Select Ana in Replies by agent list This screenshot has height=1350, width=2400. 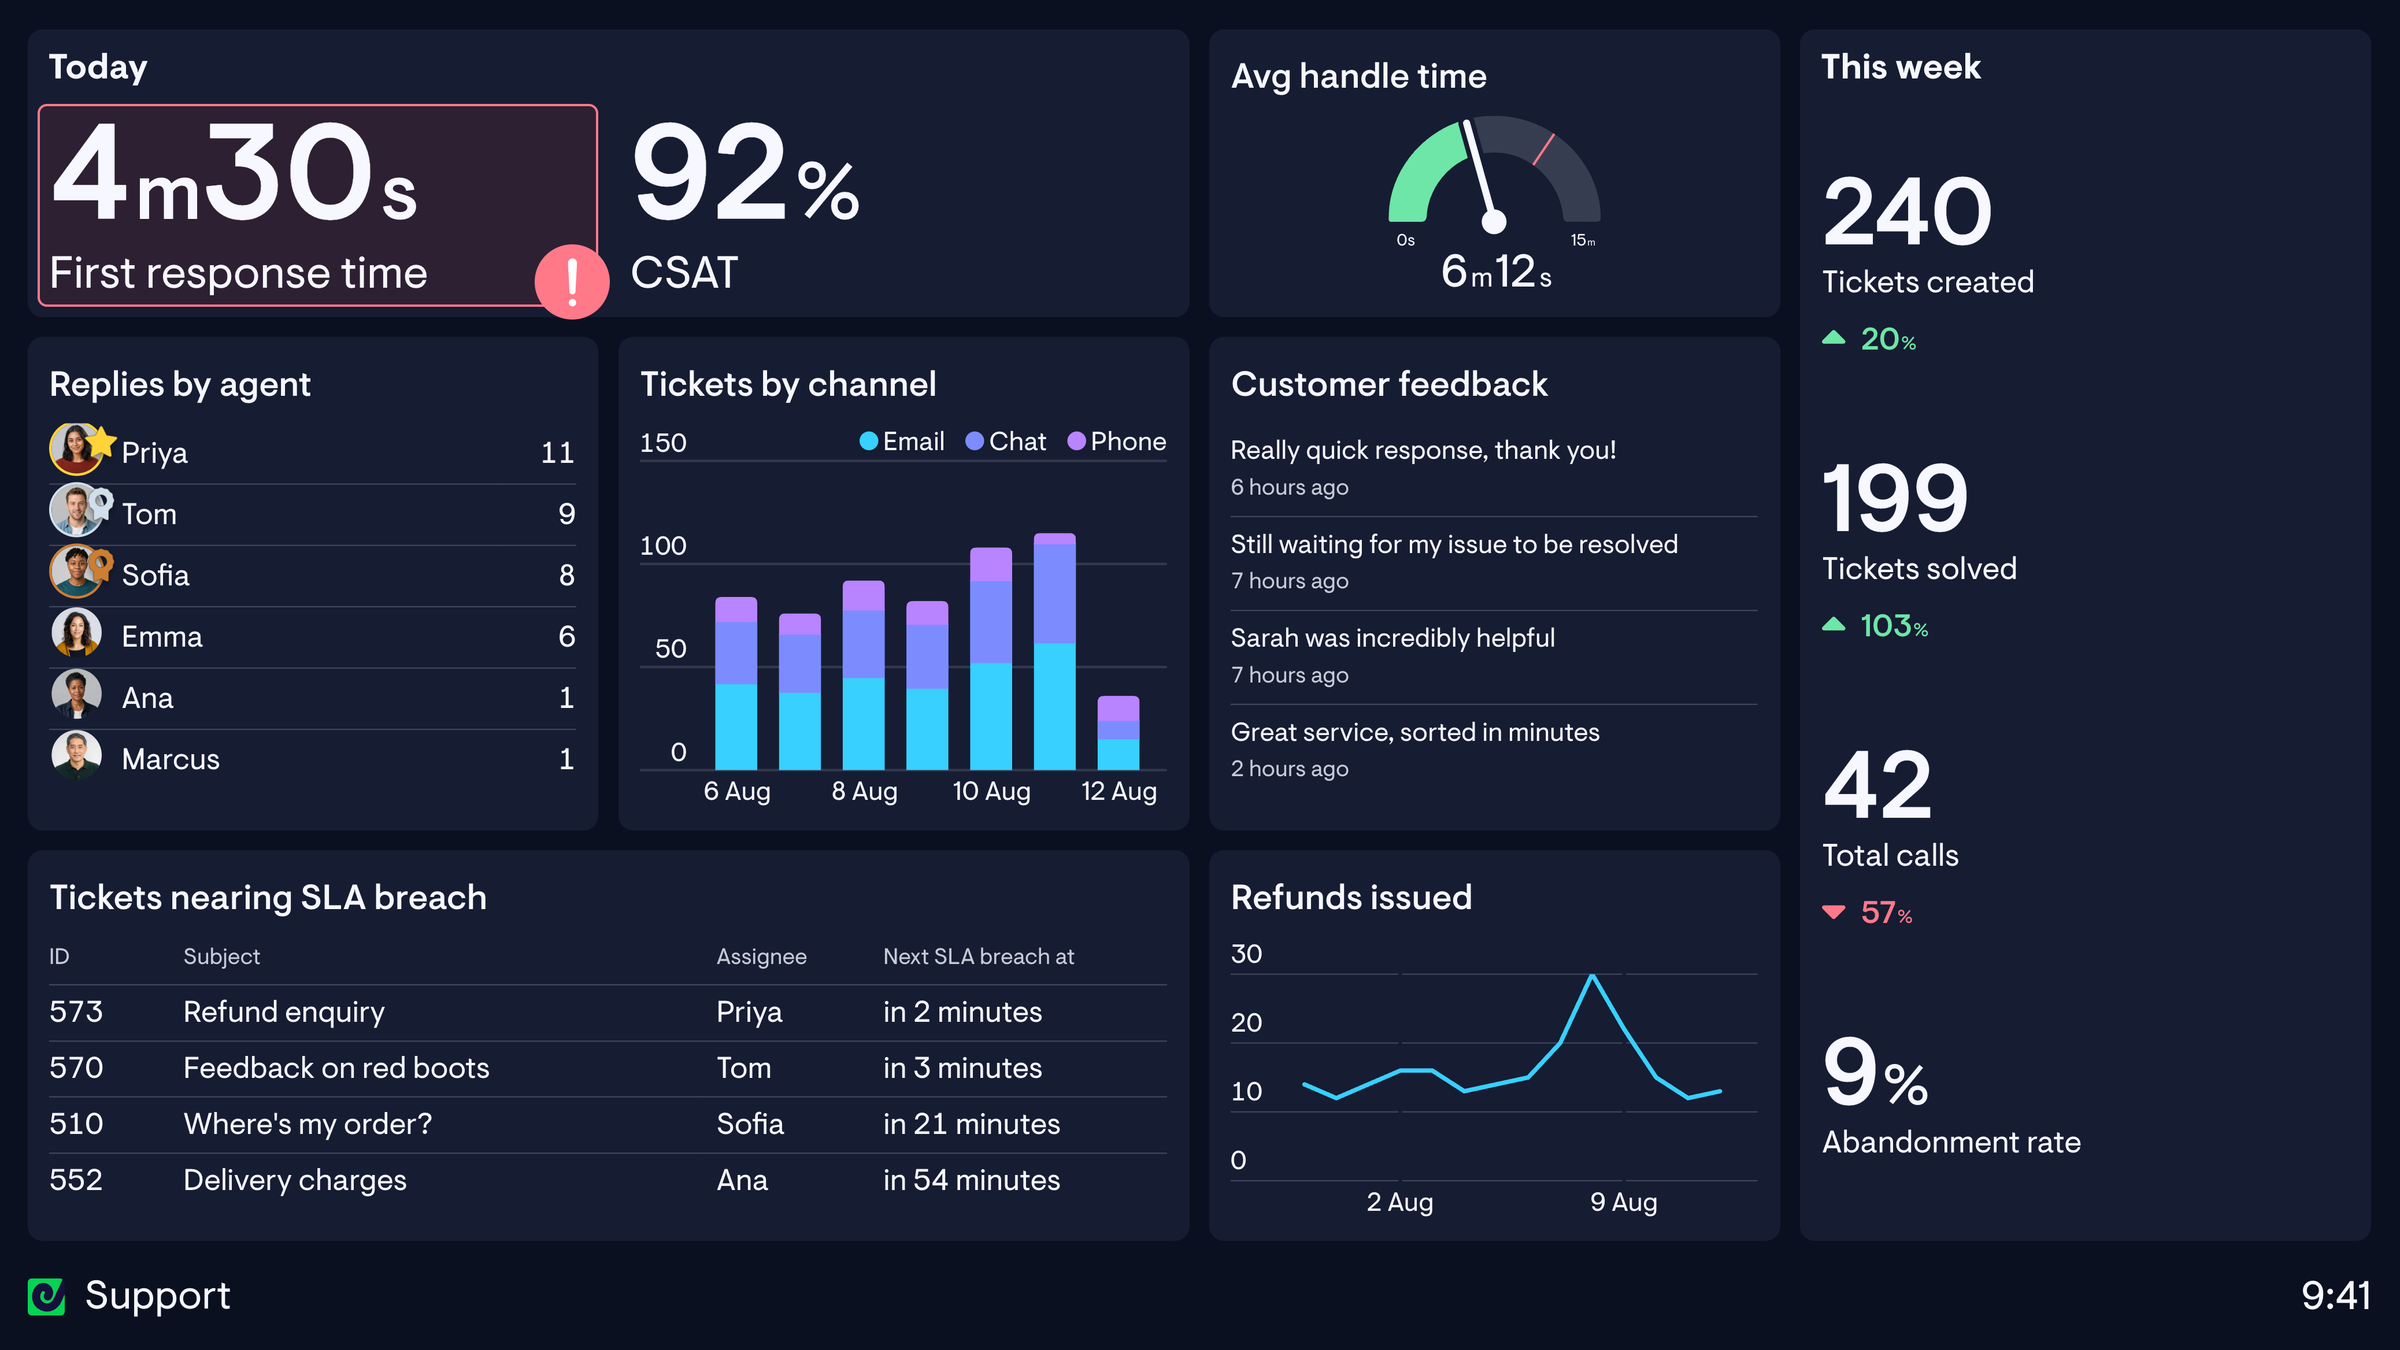[x=147, y=698]
